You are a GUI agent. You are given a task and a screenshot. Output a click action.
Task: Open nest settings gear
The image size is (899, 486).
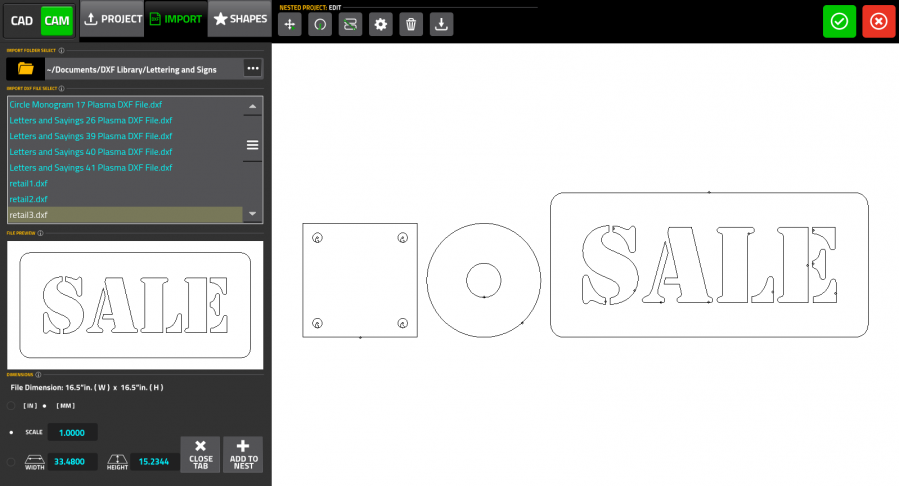[381, 24]
